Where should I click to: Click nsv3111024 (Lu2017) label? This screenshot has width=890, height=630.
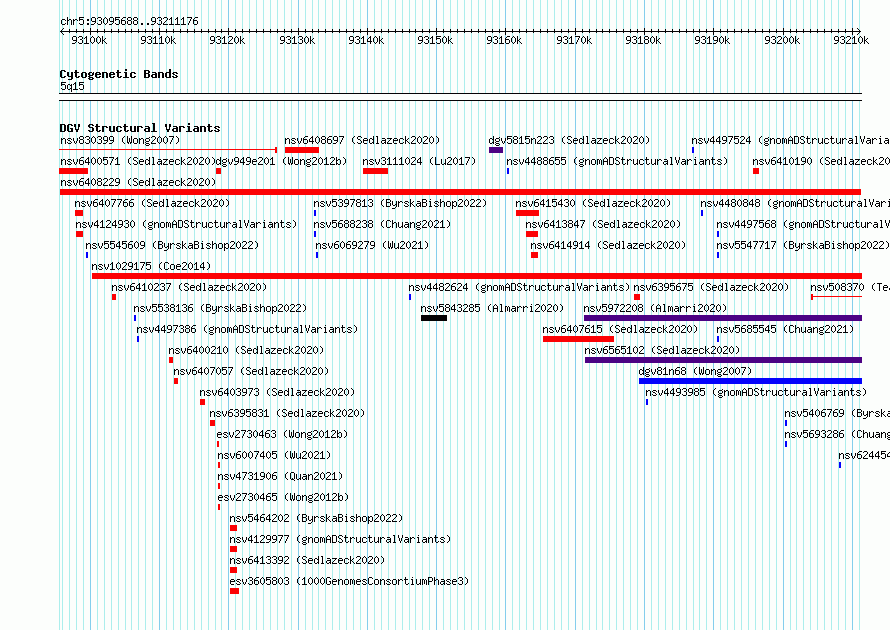419,161
